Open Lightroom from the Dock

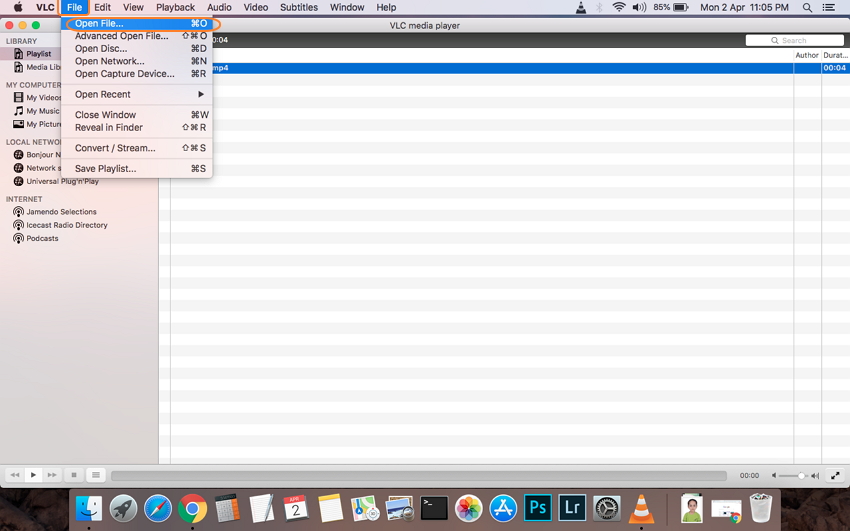(572, 508)
